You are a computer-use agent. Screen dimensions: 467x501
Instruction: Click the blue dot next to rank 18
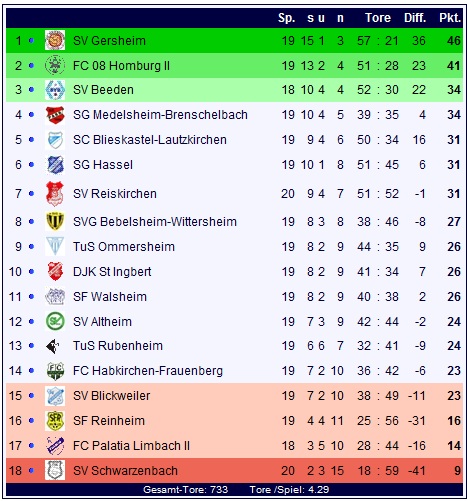tap(31, 471)
